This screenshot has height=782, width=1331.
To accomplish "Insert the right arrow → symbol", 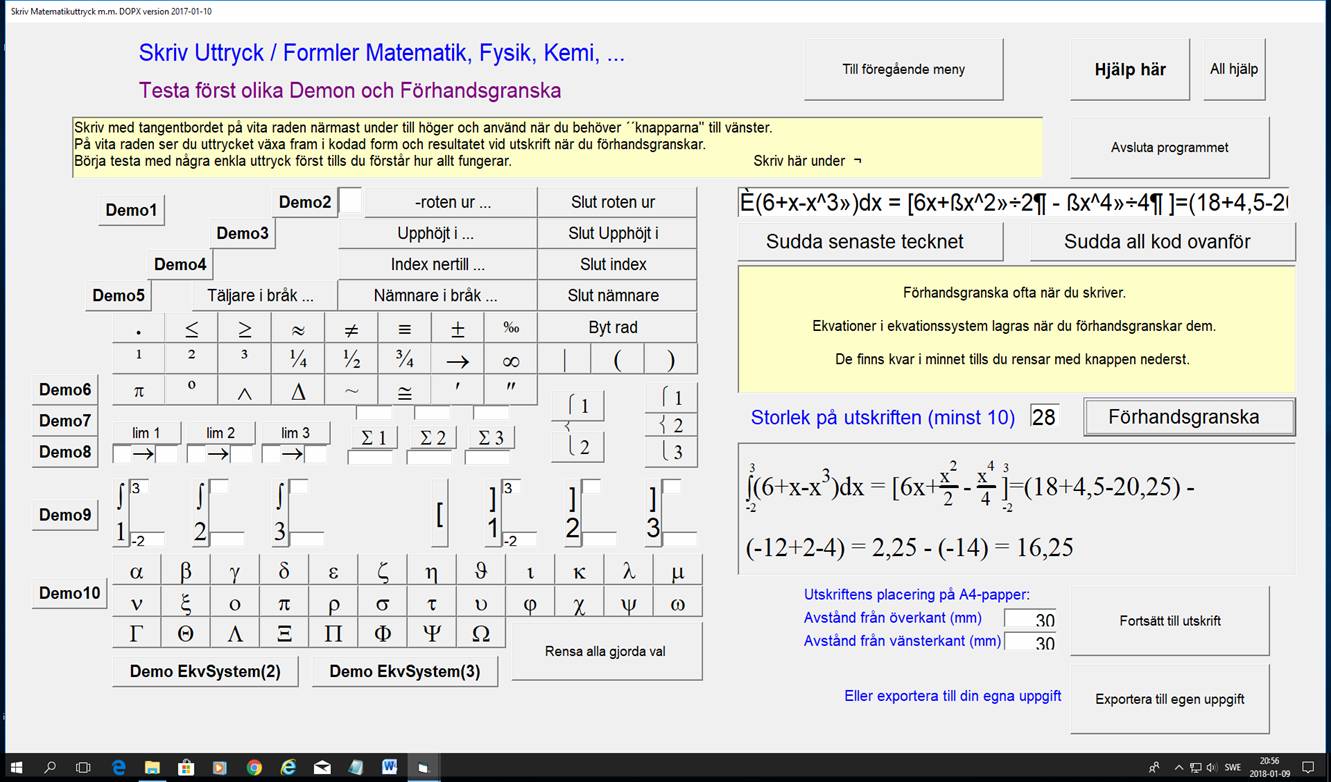I will coord(457,360).
